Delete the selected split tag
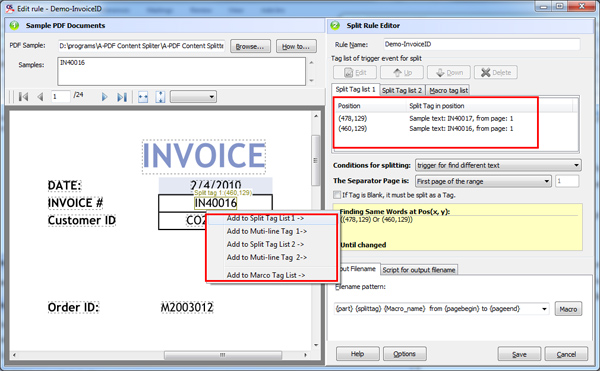The height and width of the screenshot is (371, 600). coord(496,72)
